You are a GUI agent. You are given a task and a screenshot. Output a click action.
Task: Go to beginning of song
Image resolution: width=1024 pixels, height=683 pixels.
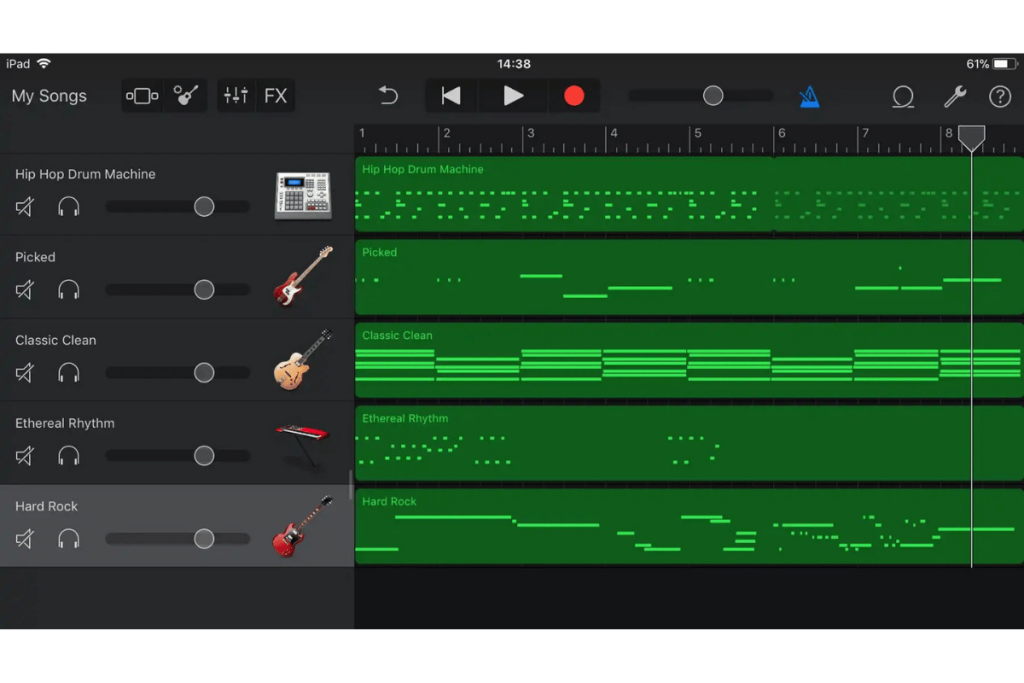click(x=451, y=96)
